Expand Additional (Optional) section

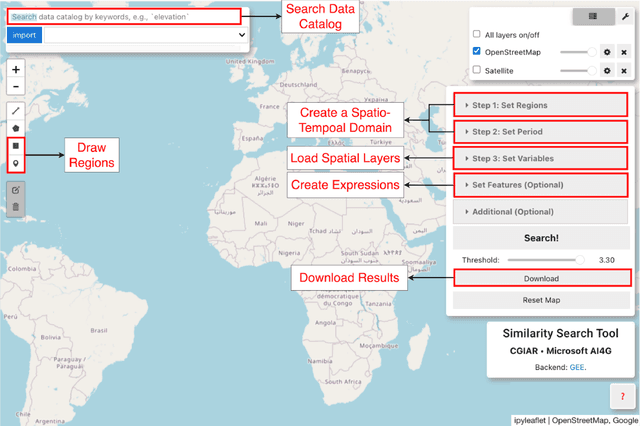540,212
